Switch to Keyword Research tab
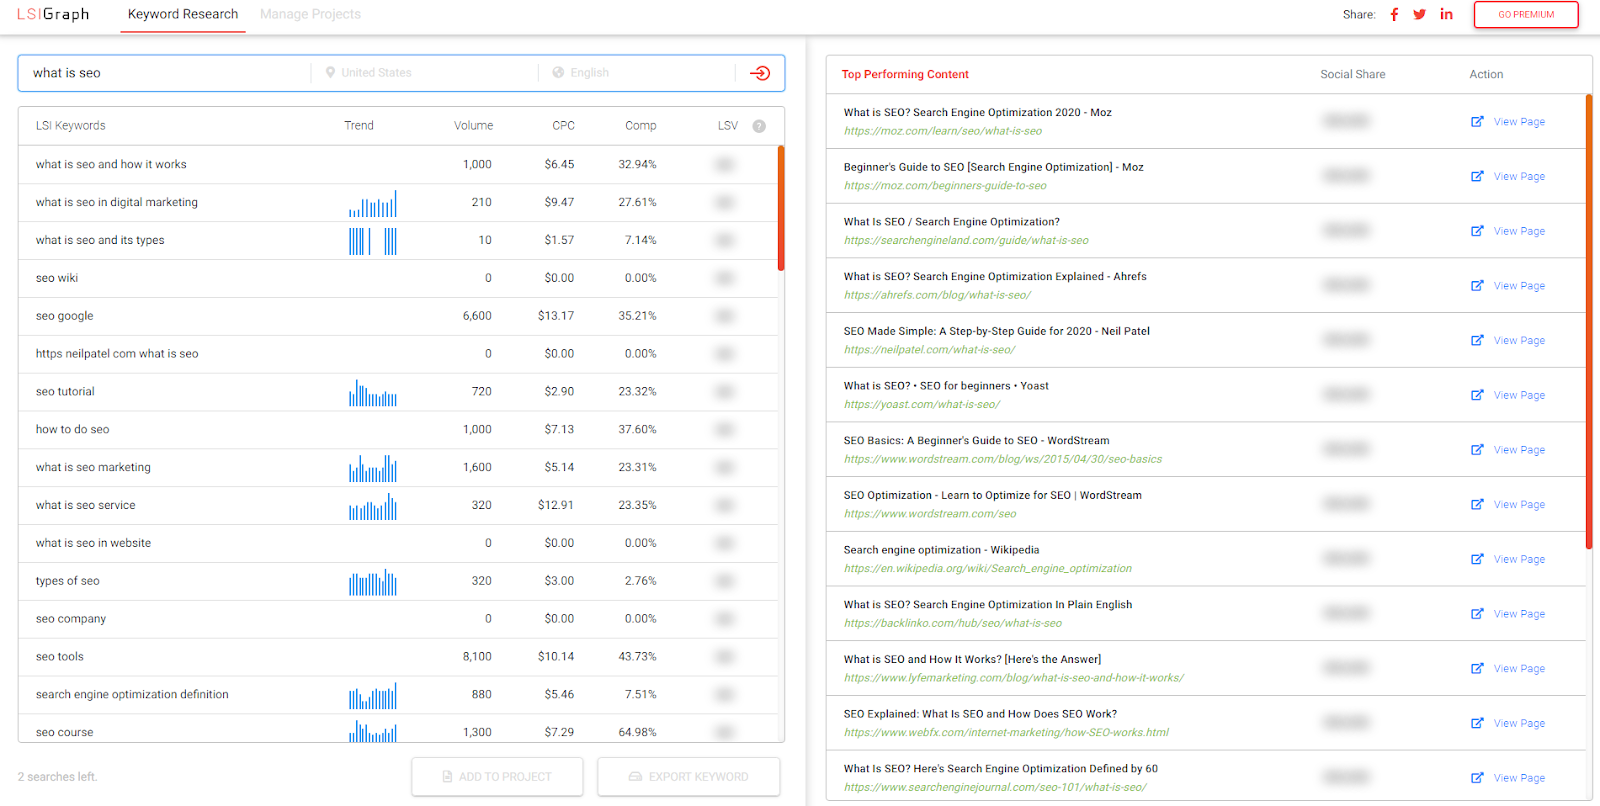Image resolution: width=1600 pixels, height=806 pixels. pyautogui.click(x=183, y=15)
